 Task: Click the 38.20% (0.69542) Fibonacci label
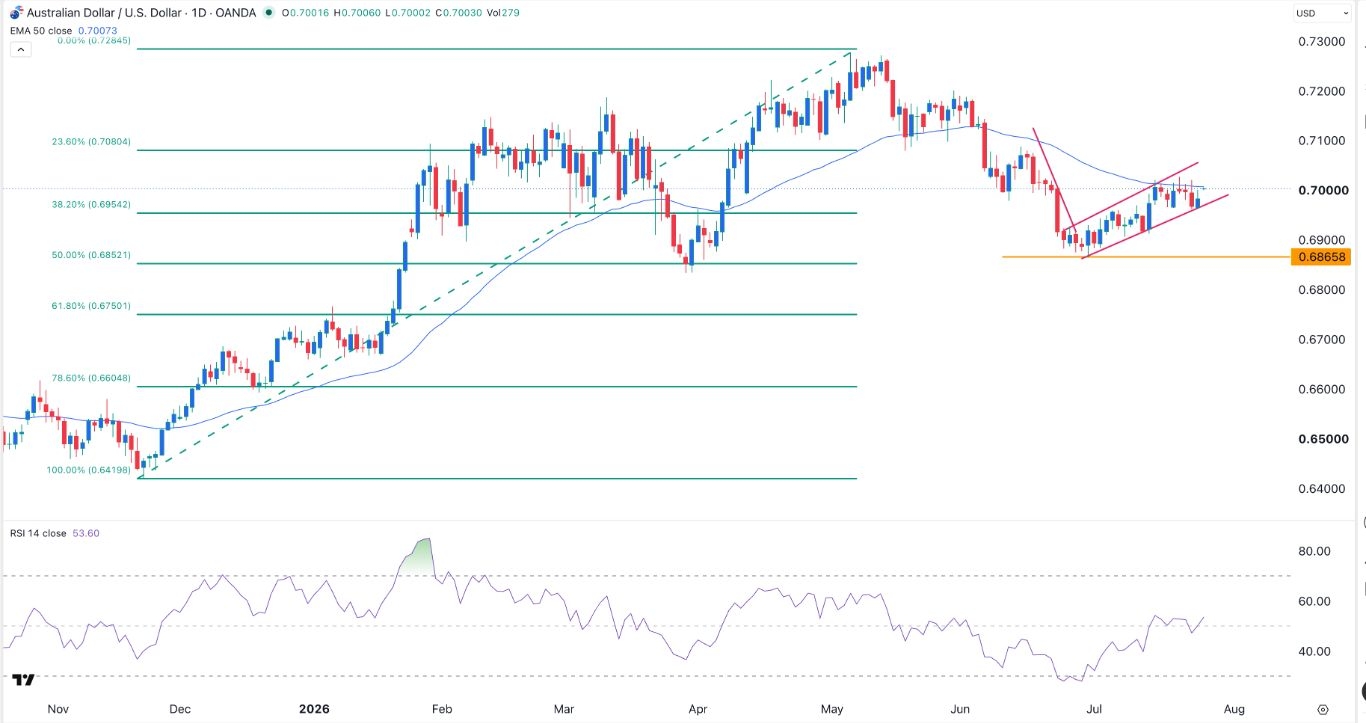[x=92, y=204]
